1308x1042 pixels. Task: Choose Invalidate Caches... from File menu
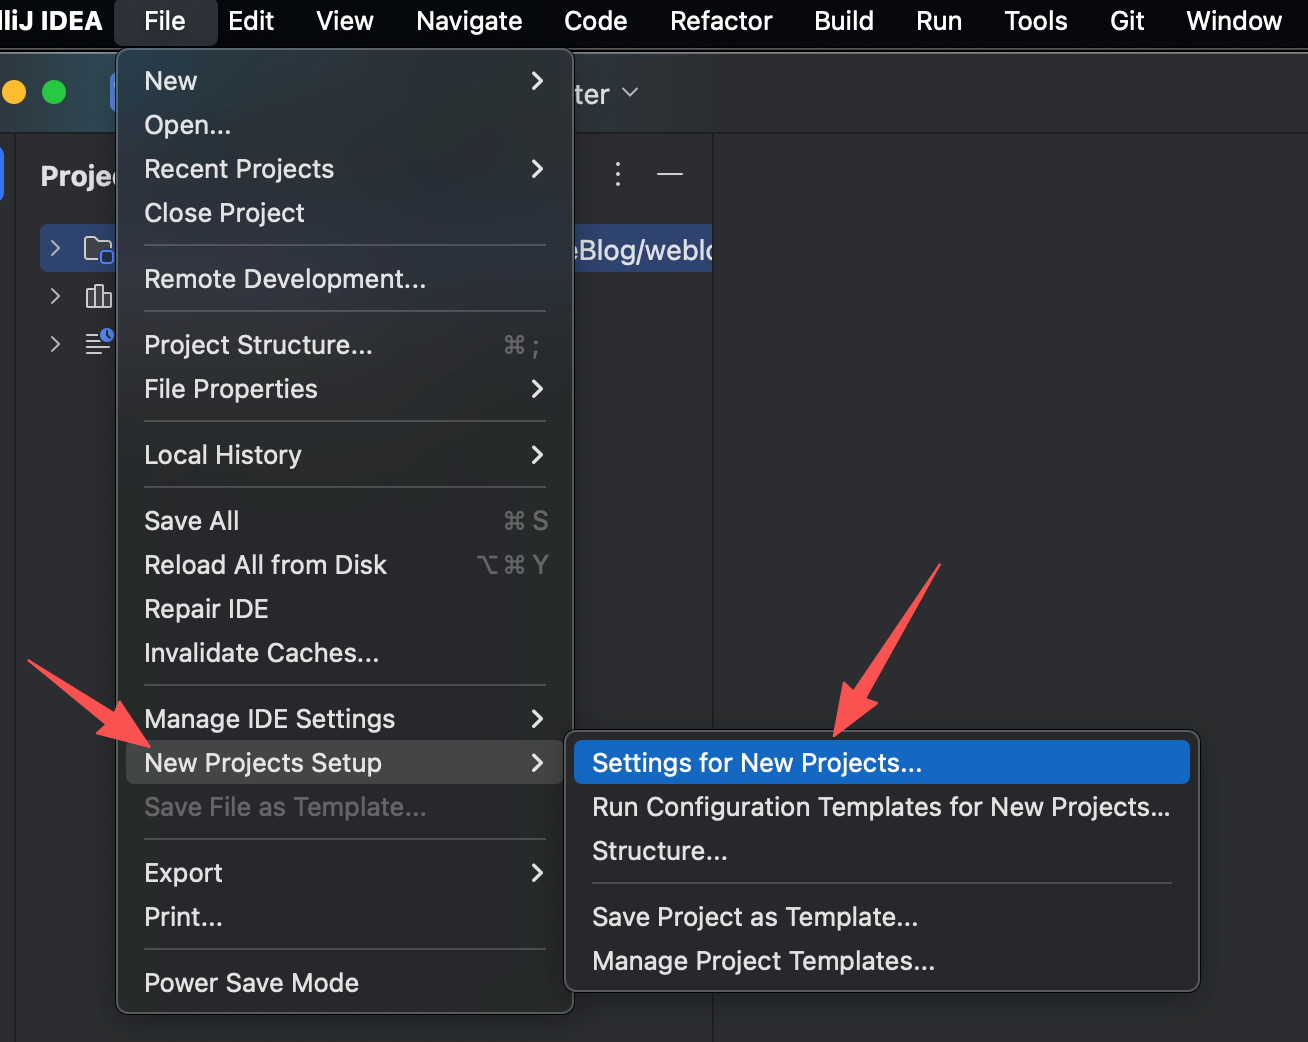click(261, 653)
